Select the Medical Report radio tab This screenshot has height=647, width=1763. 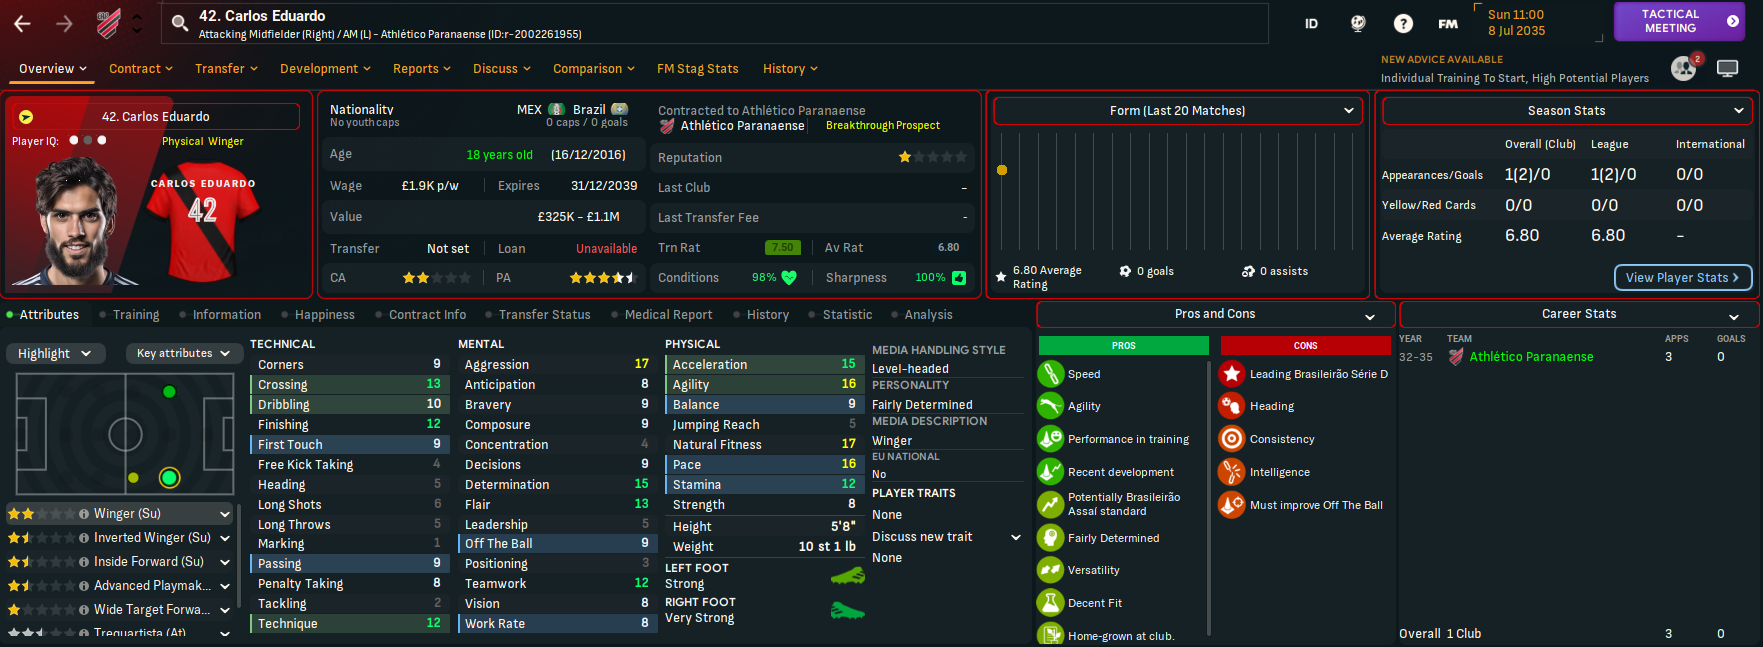pyautogui.click(x=668, y=315)
